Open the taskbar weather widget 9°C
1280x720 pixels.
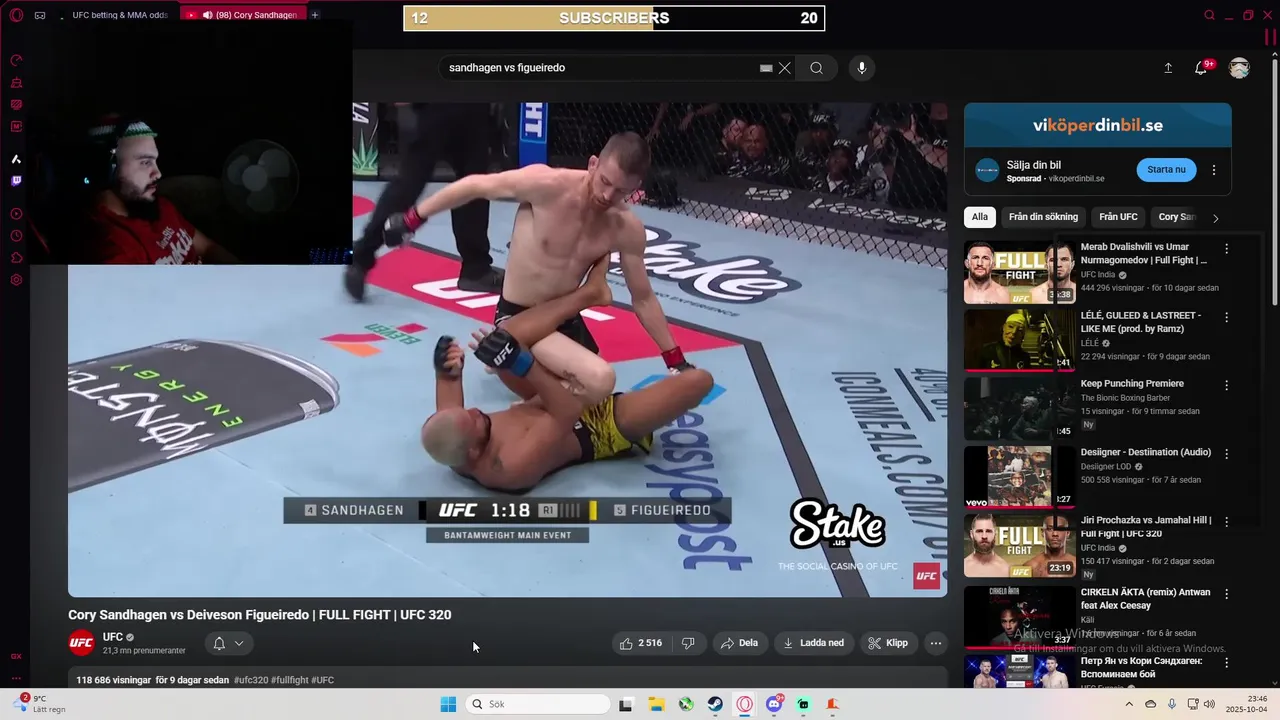40,704
